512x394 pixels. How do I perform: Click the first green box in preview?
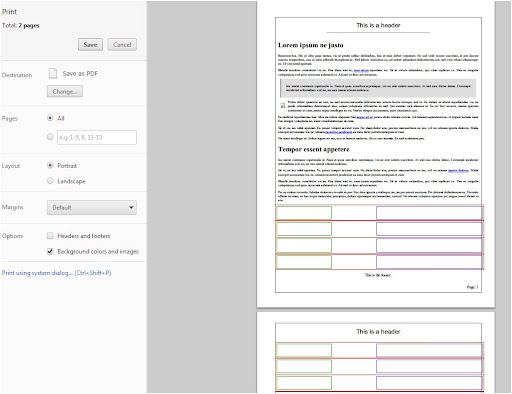304,213
